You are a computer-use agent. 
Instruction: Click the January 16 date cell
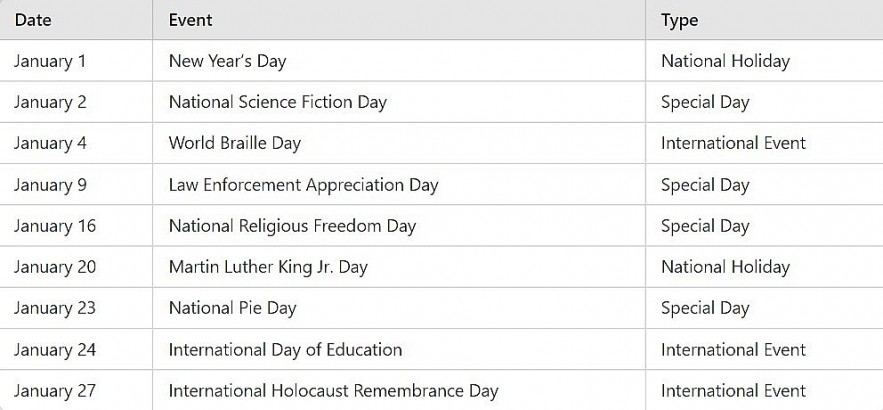point(55,226)
